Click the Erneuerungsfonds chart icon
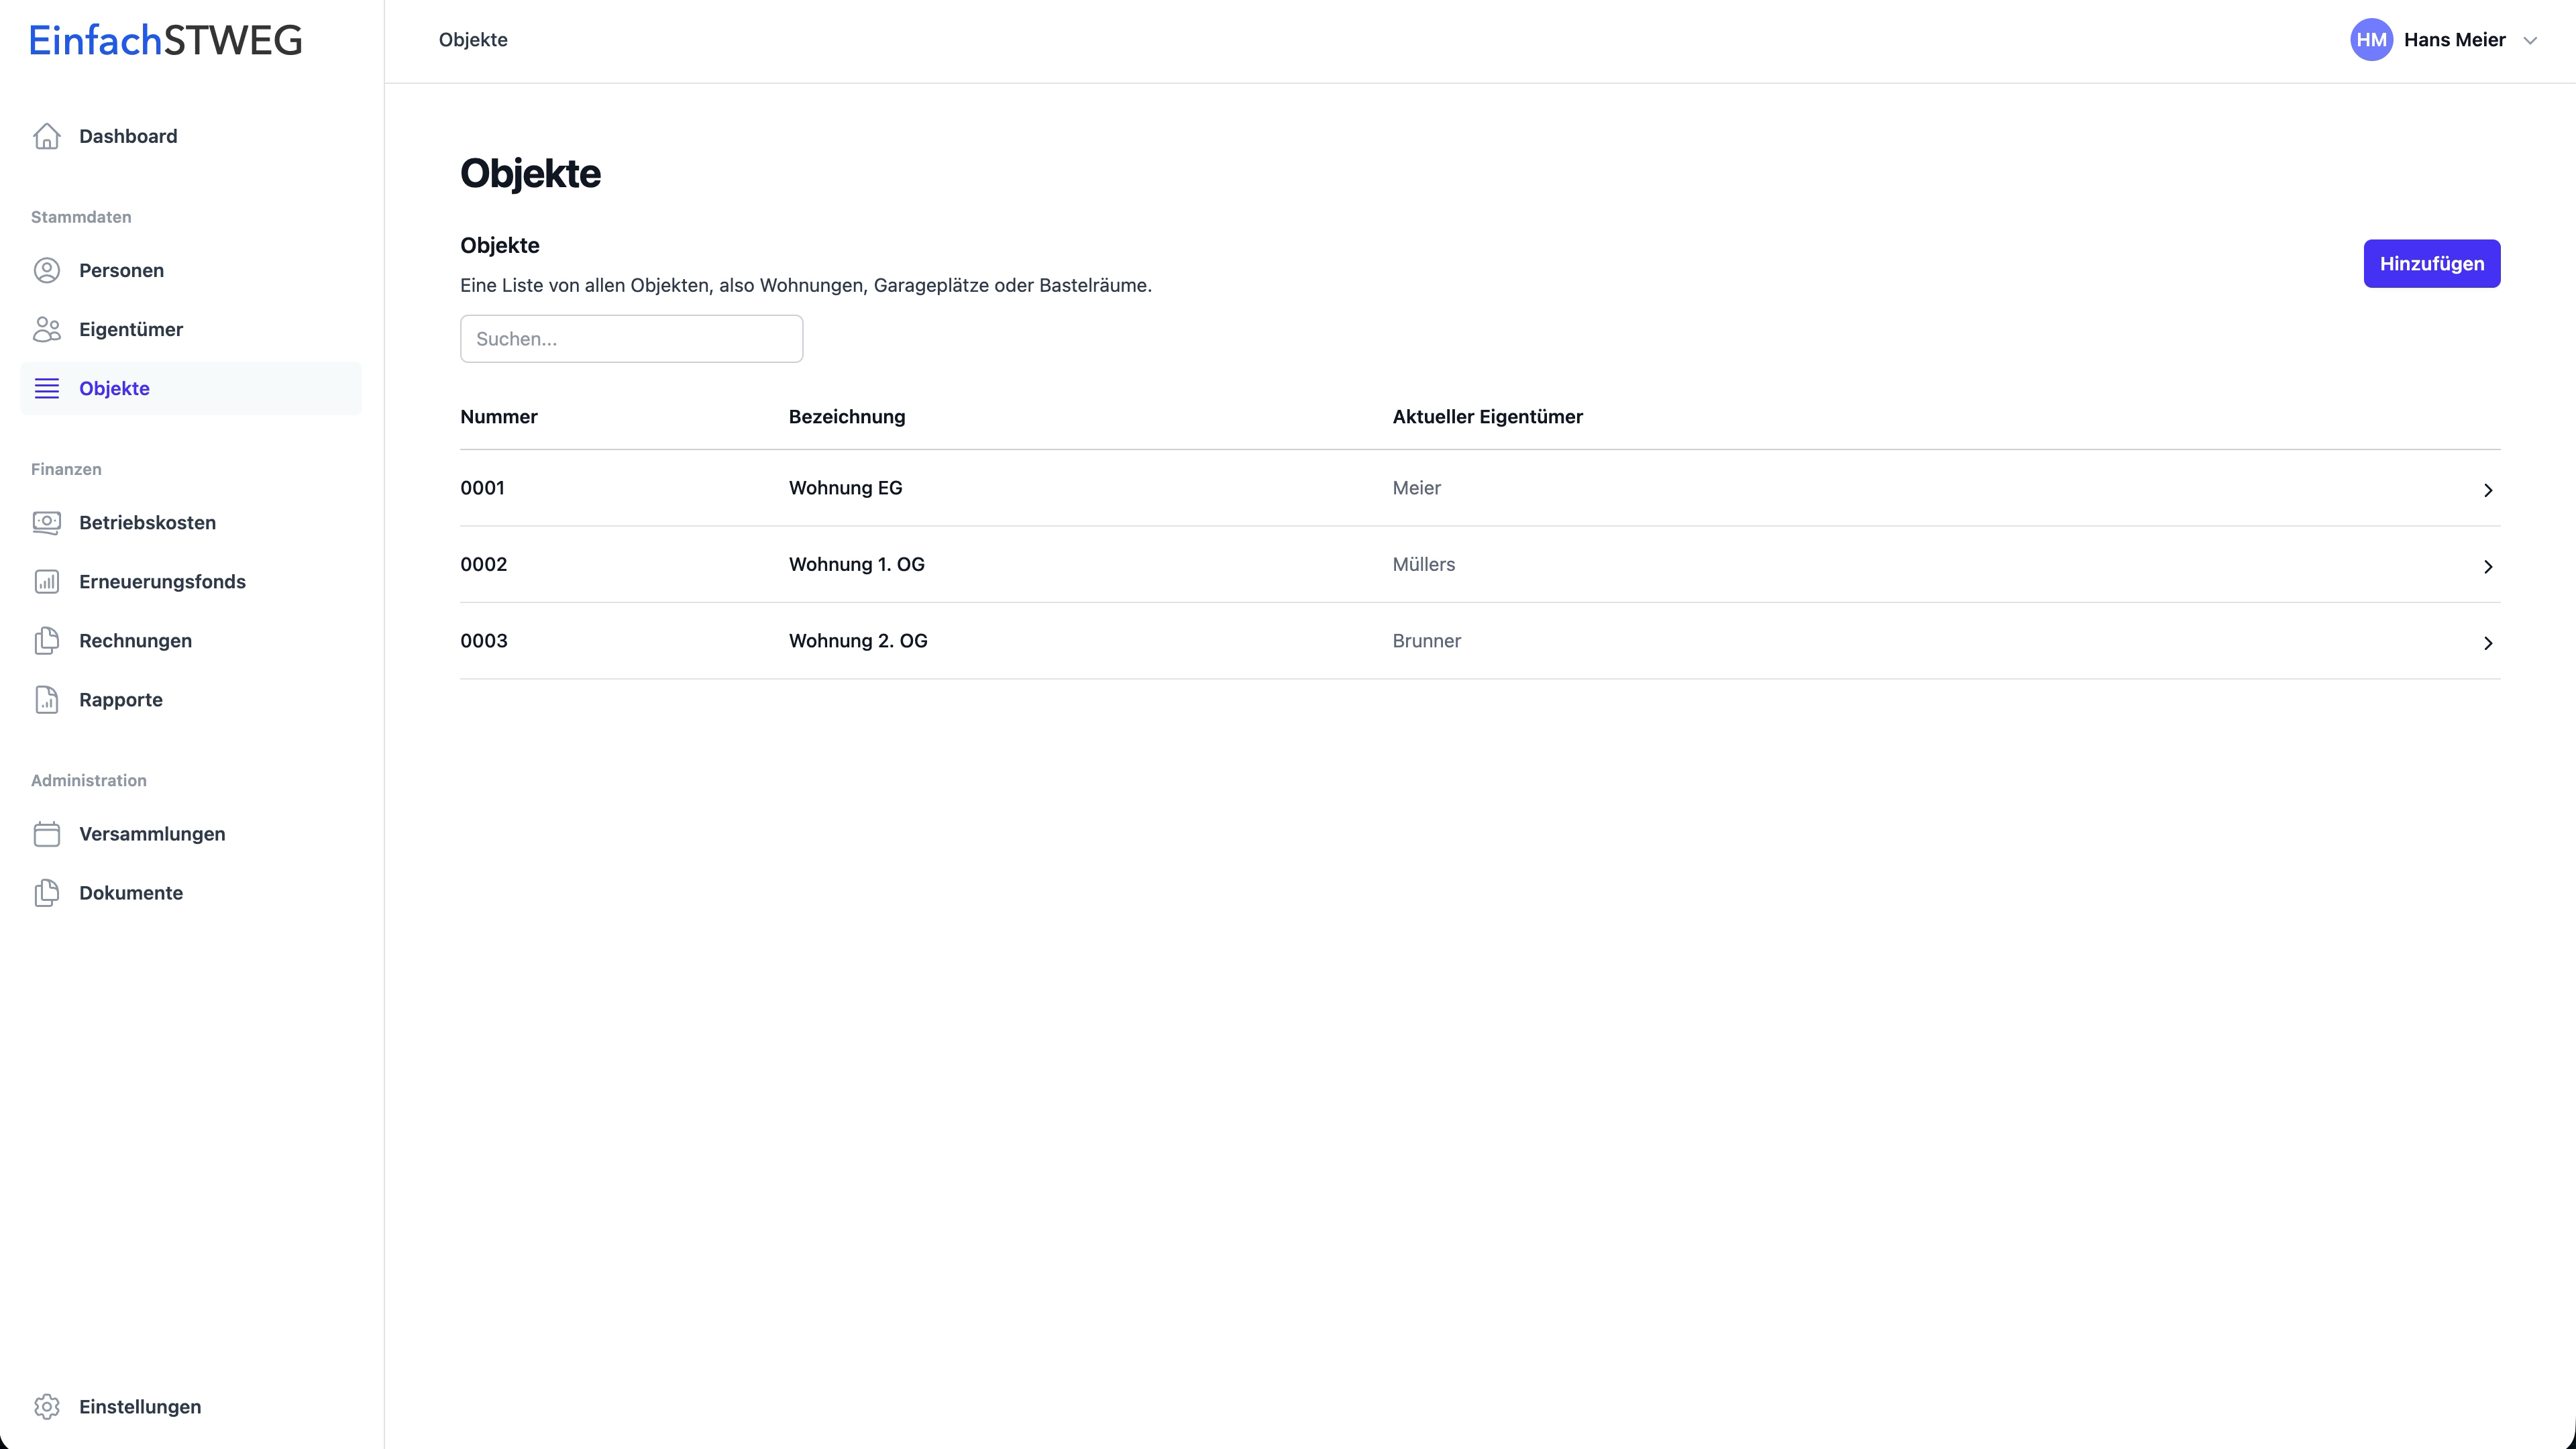This screenshot has width=2576, height=1449. point(47,581)
